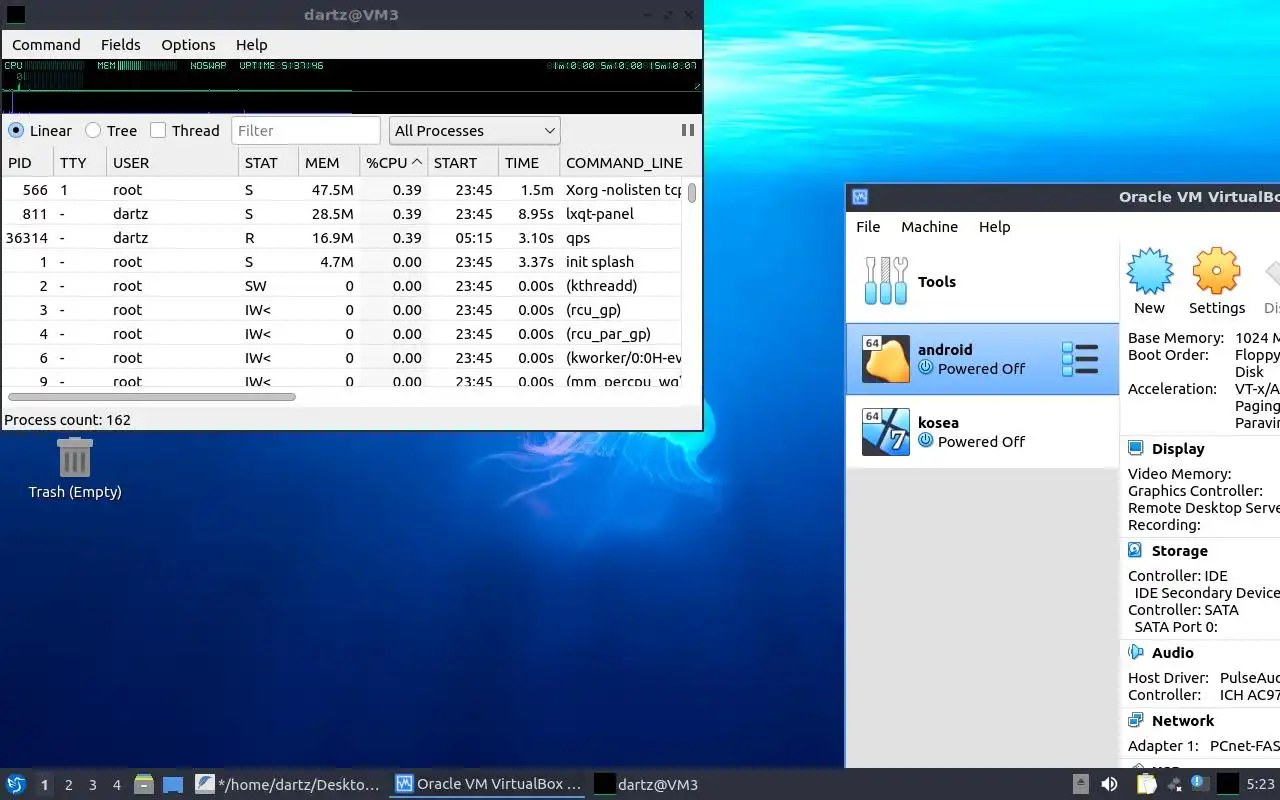
Task: Select the Linear view radio button
Action: tap(16, 130)
